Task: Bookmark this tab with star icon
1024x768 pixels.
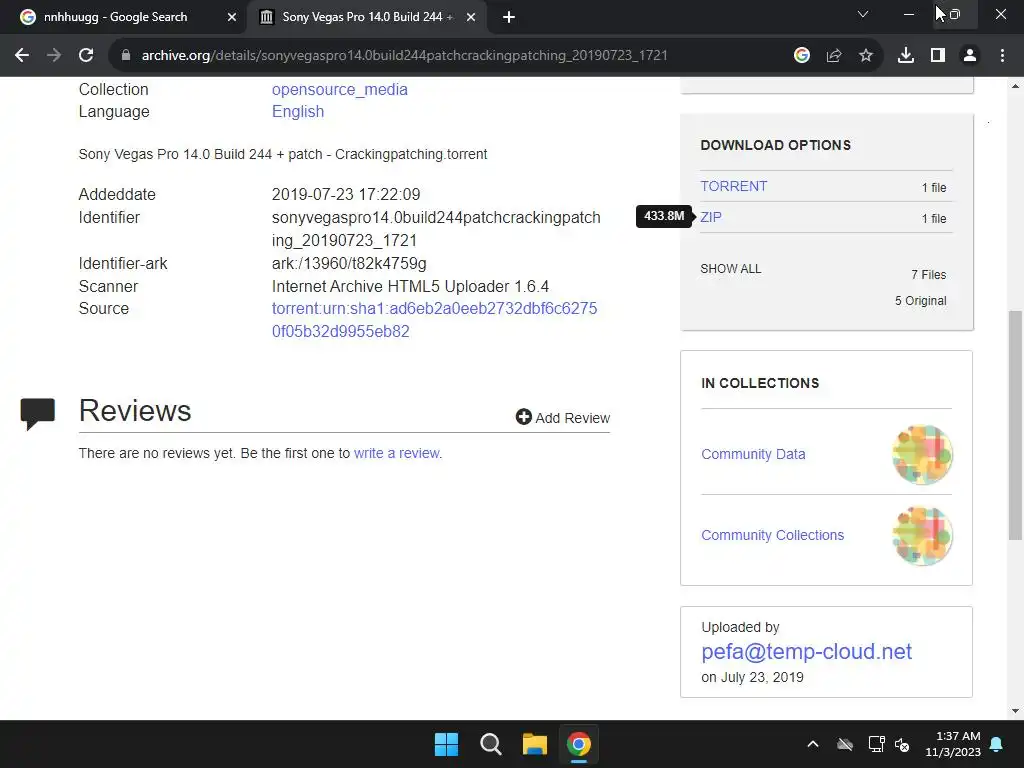Action: tap(865, 56)
